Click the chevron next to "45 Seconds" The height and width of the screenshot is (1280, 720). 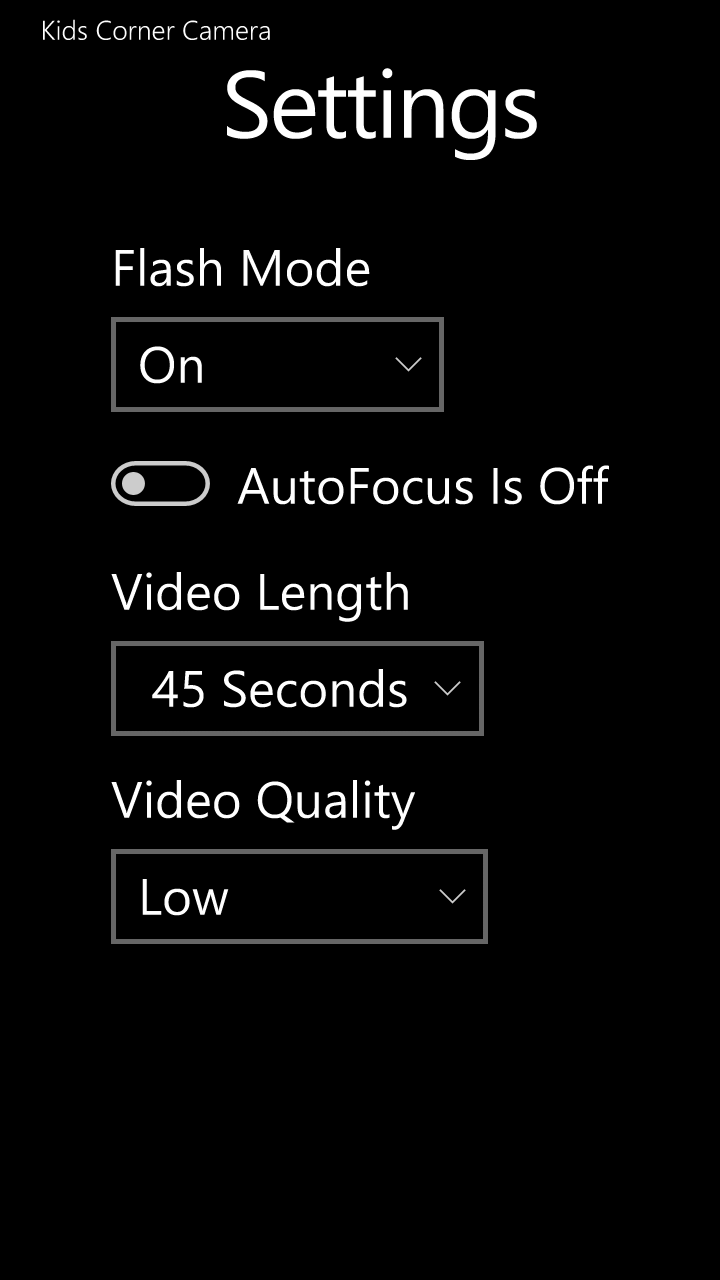pyautogui.click(x=446, y=688)
